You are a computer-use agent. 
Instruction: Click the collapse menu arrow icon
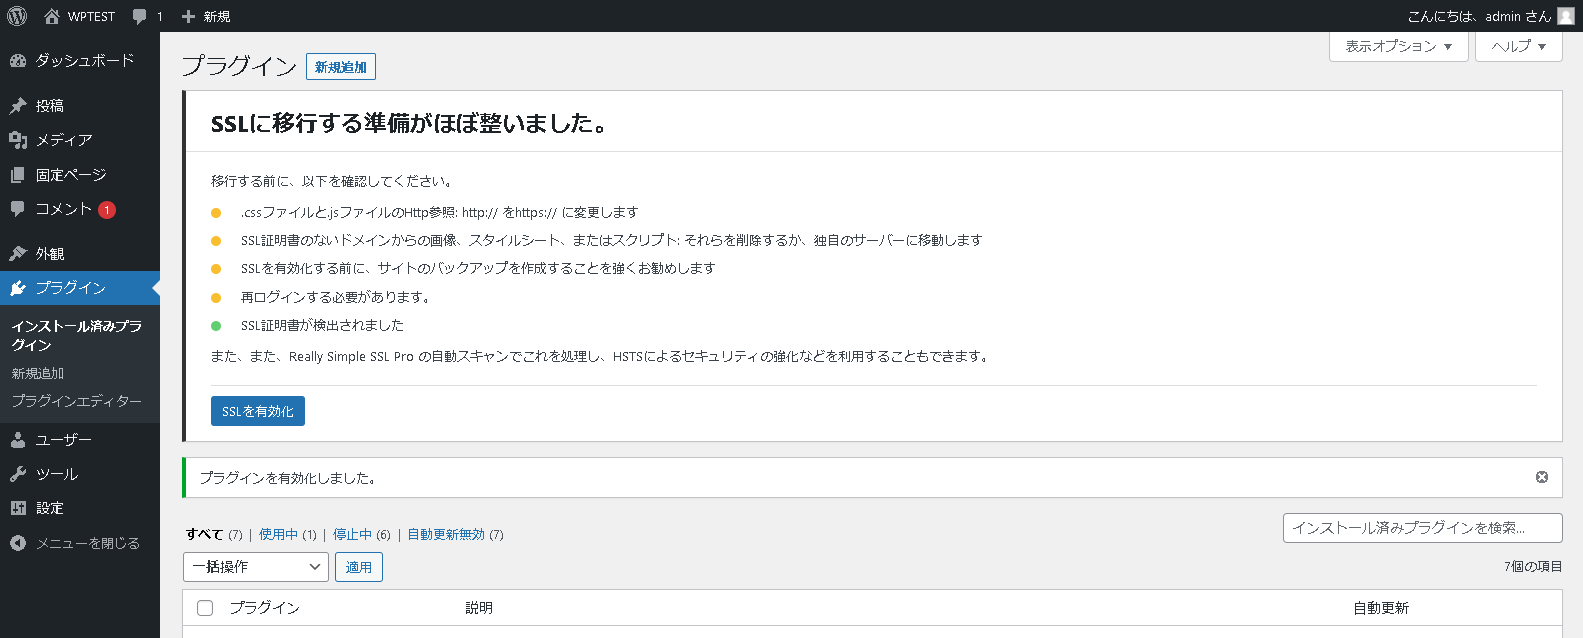coord(18,543)
